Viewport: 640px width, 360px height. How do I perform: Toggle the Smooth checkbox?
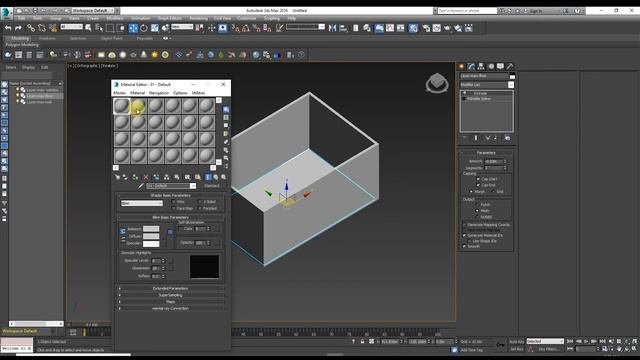point(464,247)
